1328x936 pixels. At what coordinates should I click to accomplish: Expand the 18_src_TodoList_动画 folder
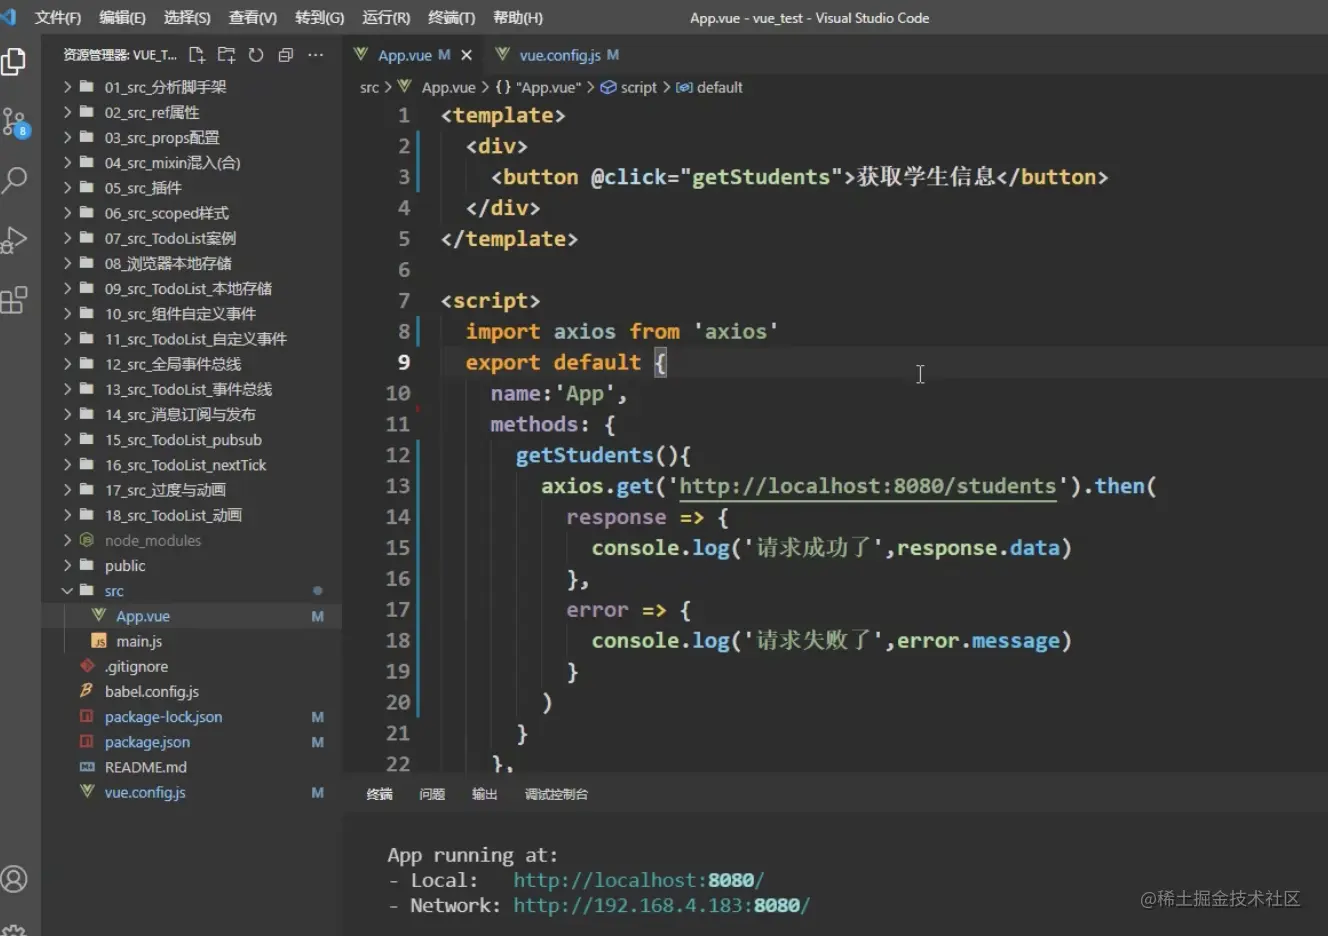click(67, 515)
